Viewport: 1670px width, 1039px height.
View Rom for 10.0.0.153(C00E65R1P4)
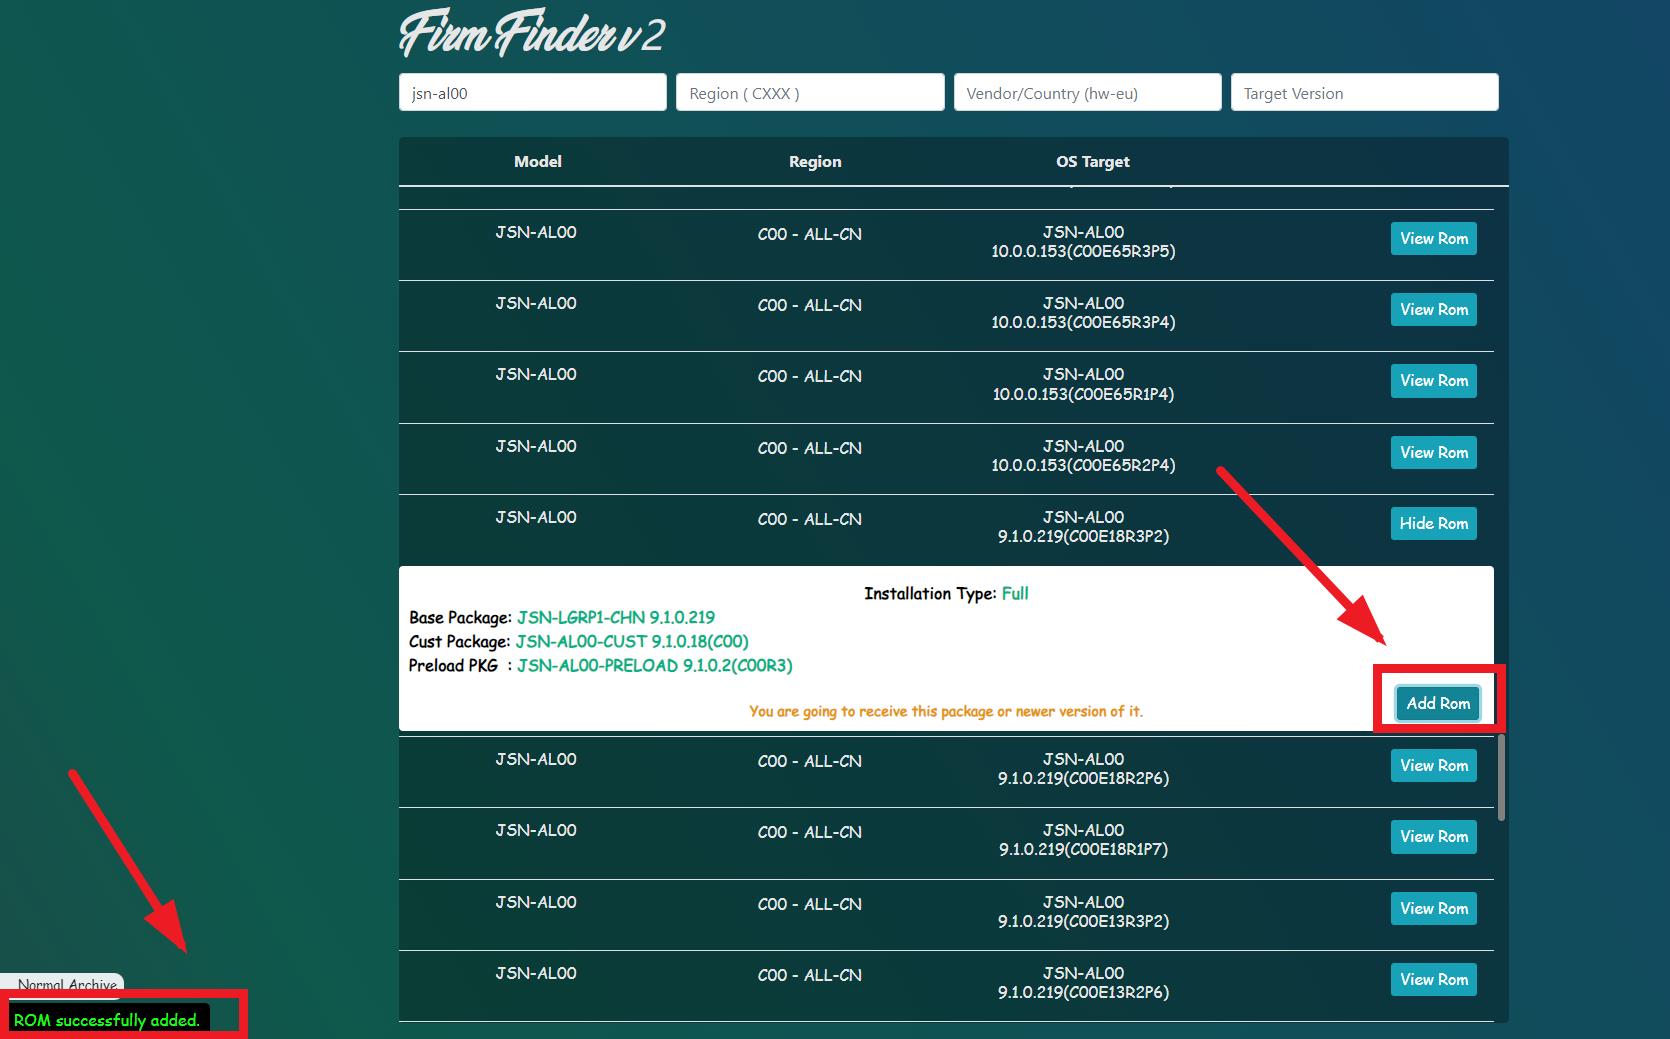tap(1433, 380)
